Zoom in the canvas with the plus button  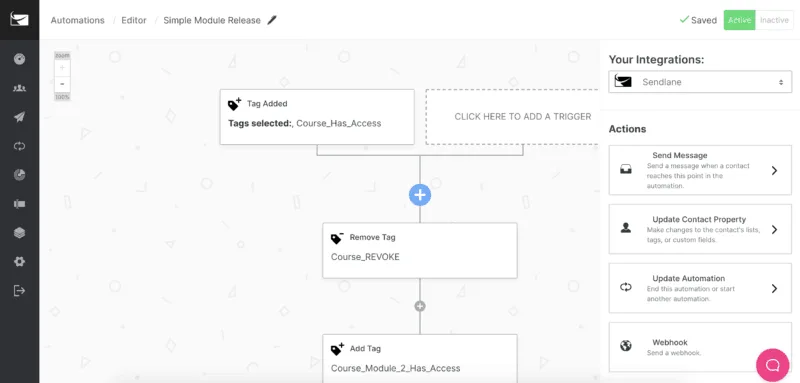tap(62, 68)
